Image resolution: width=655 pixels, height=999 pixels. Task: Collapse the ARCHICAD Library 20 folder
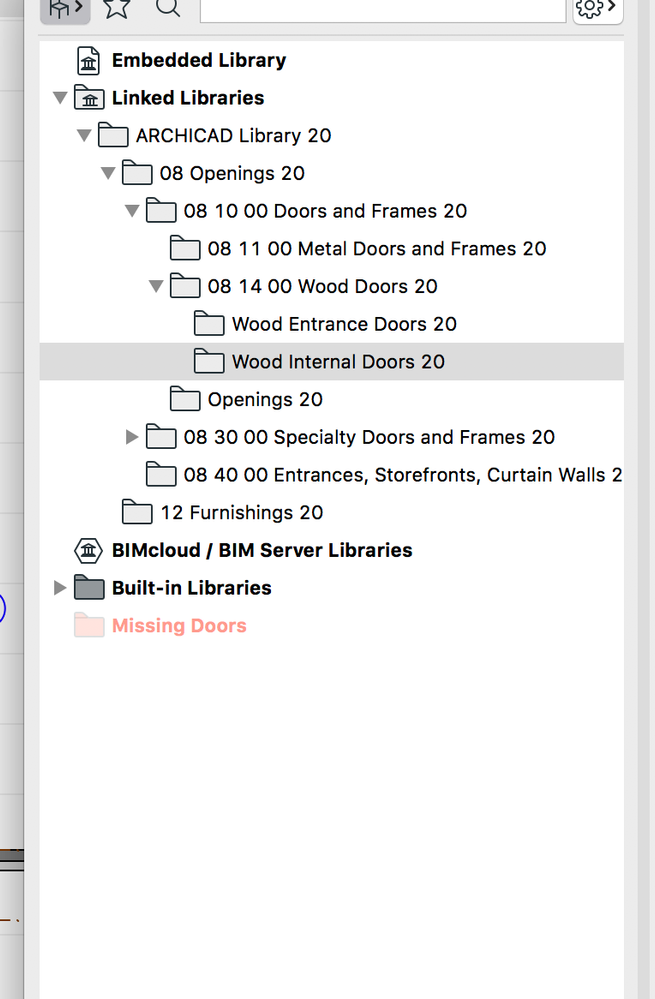point(84,135)
